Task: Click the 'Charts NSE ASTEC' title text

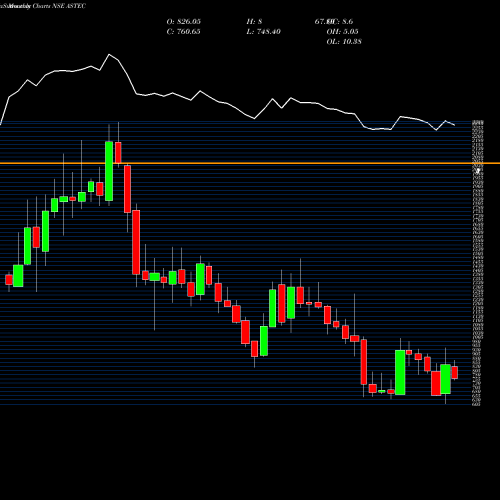Action: [59, 6]
